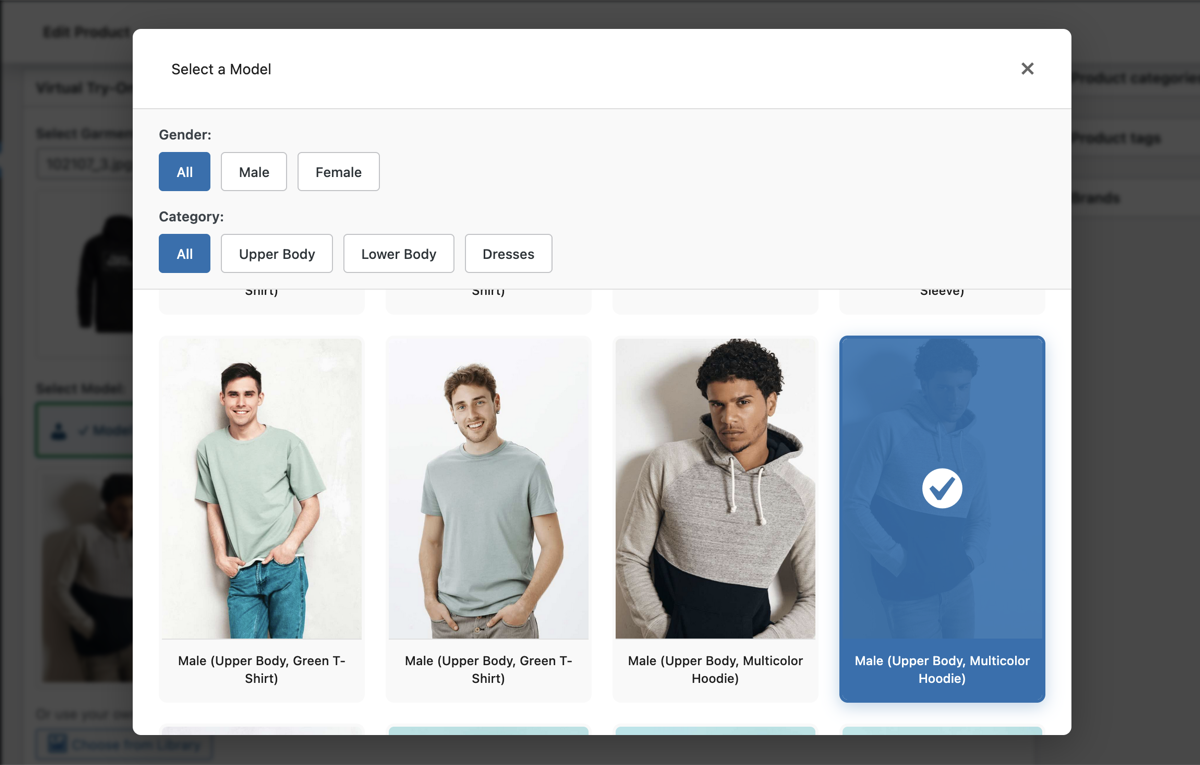The width and height of the screenshot is (1200, 765).
Task: Filter models by Lower Body category
Action: click(398, 253)
